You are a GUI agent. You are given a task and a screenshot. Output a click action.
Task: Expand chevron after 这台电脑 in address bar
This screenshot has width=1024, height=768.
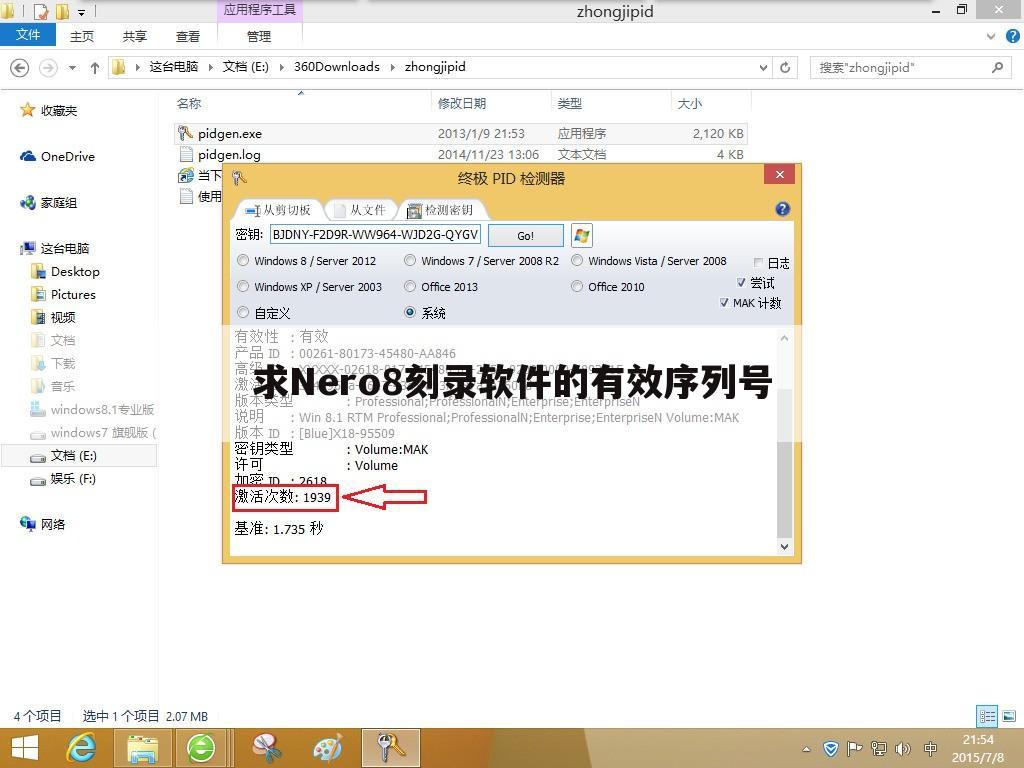click(210, 67)
